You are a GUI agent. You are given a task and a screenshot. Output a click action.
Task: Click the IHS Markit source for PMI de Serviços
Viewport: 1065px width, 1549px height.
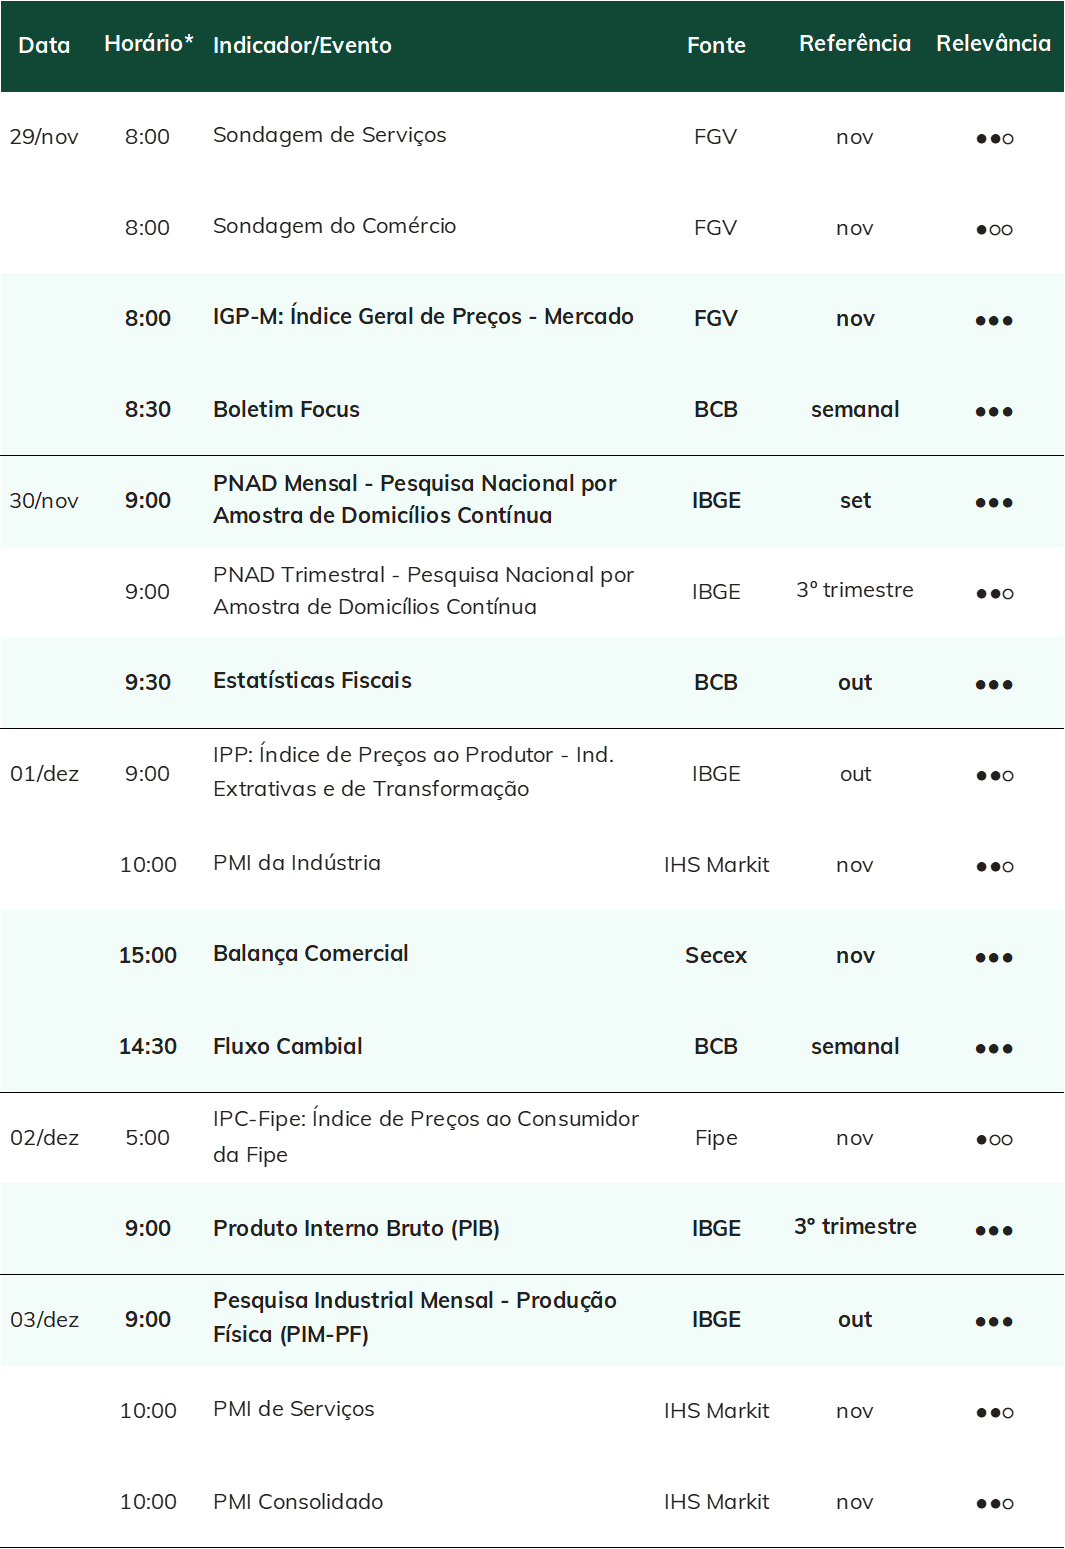716,1411
